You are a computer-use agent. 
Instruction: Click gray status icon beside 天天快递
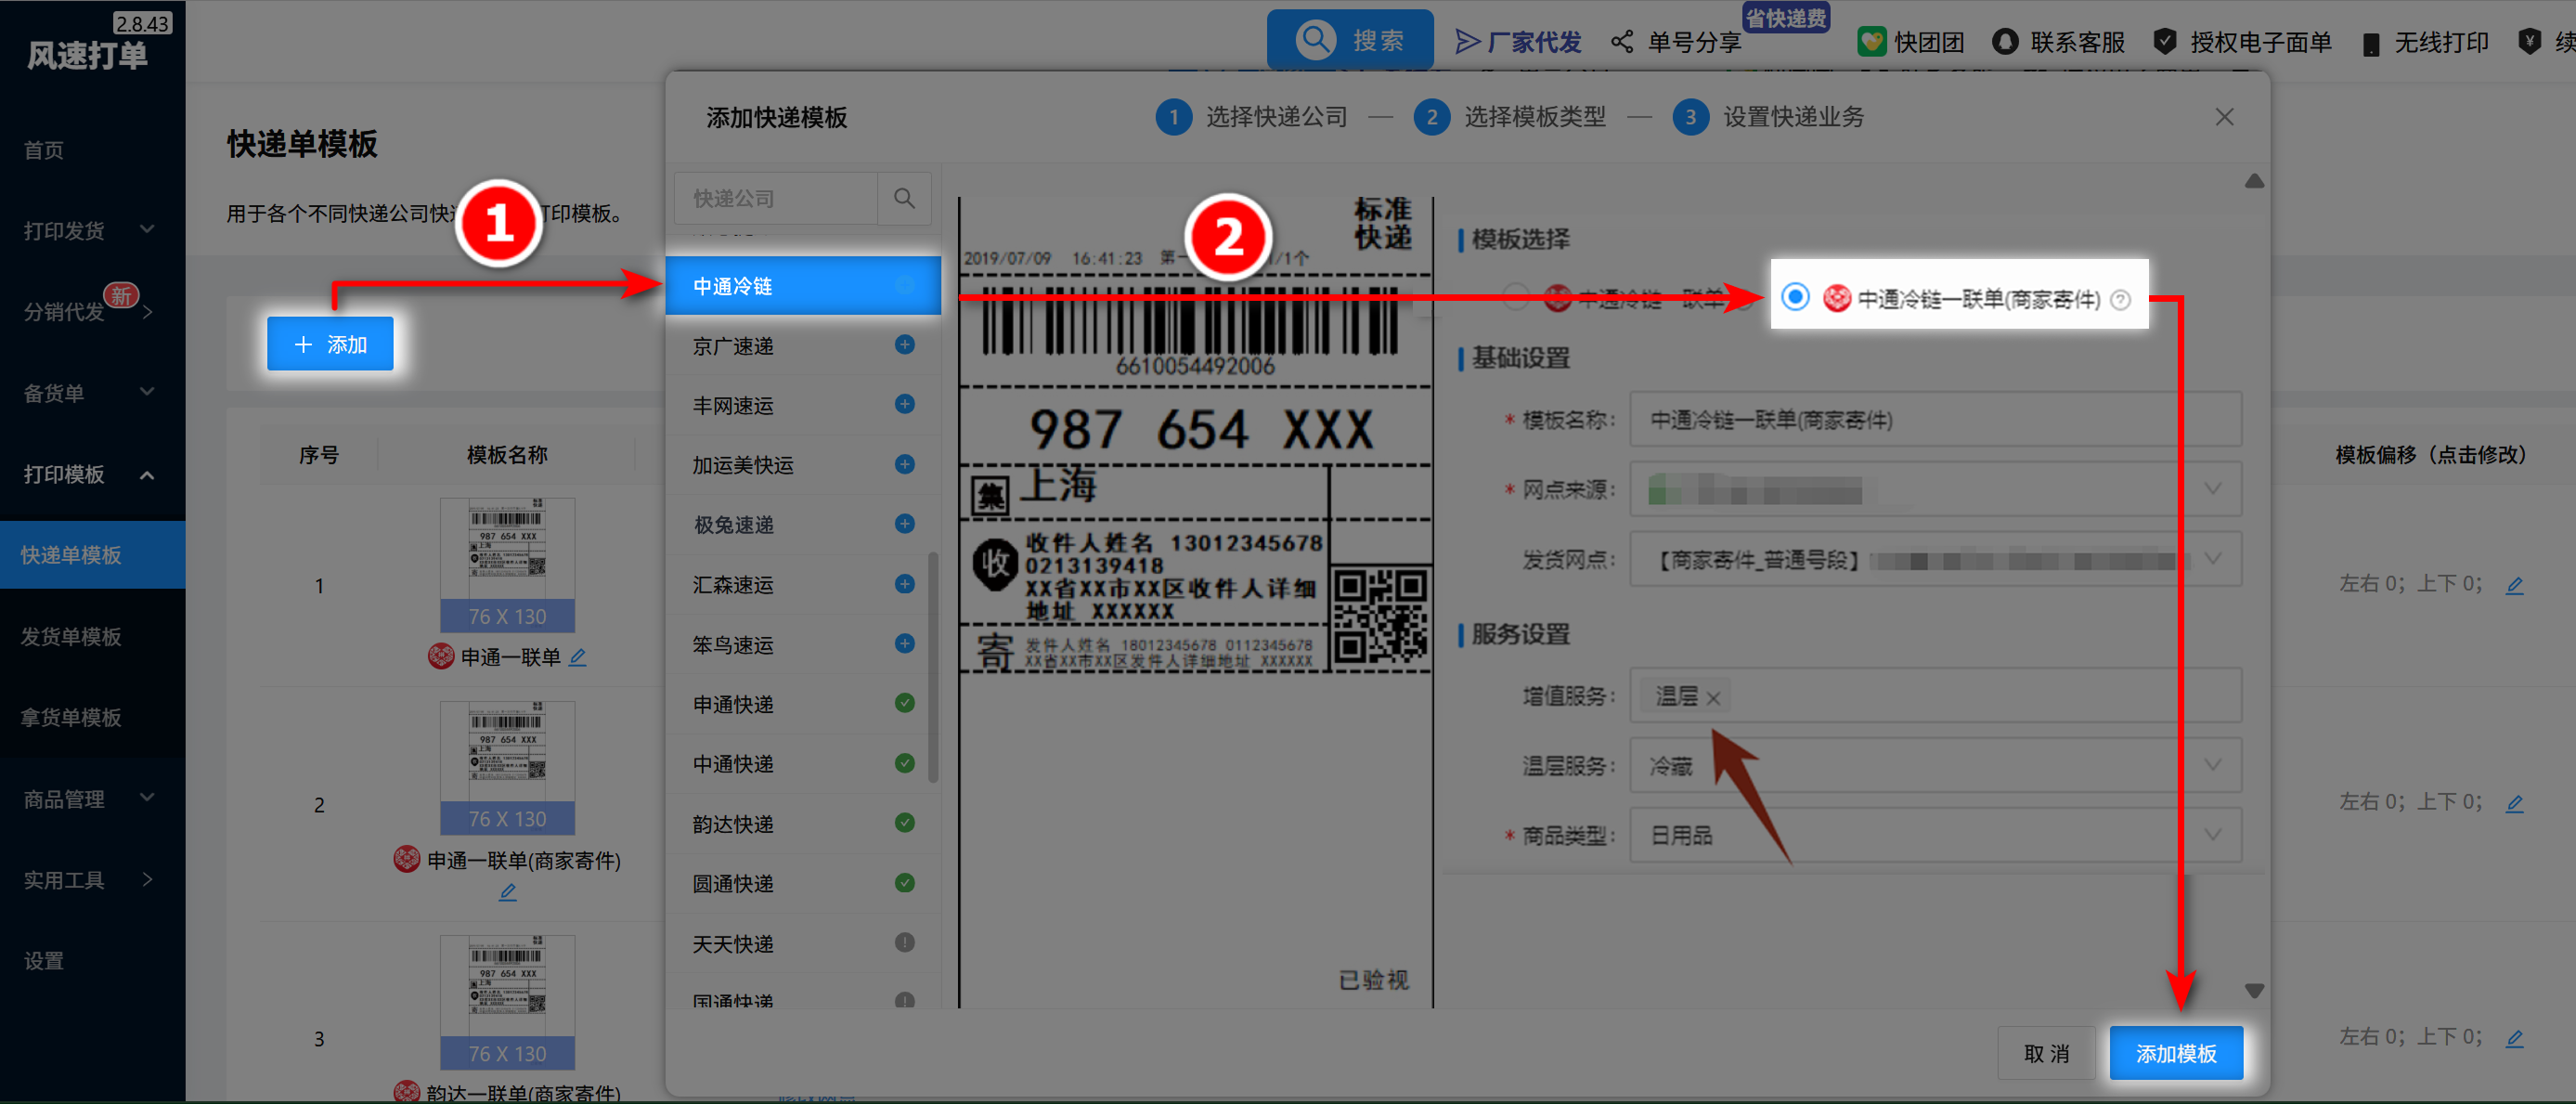(904, 942)
